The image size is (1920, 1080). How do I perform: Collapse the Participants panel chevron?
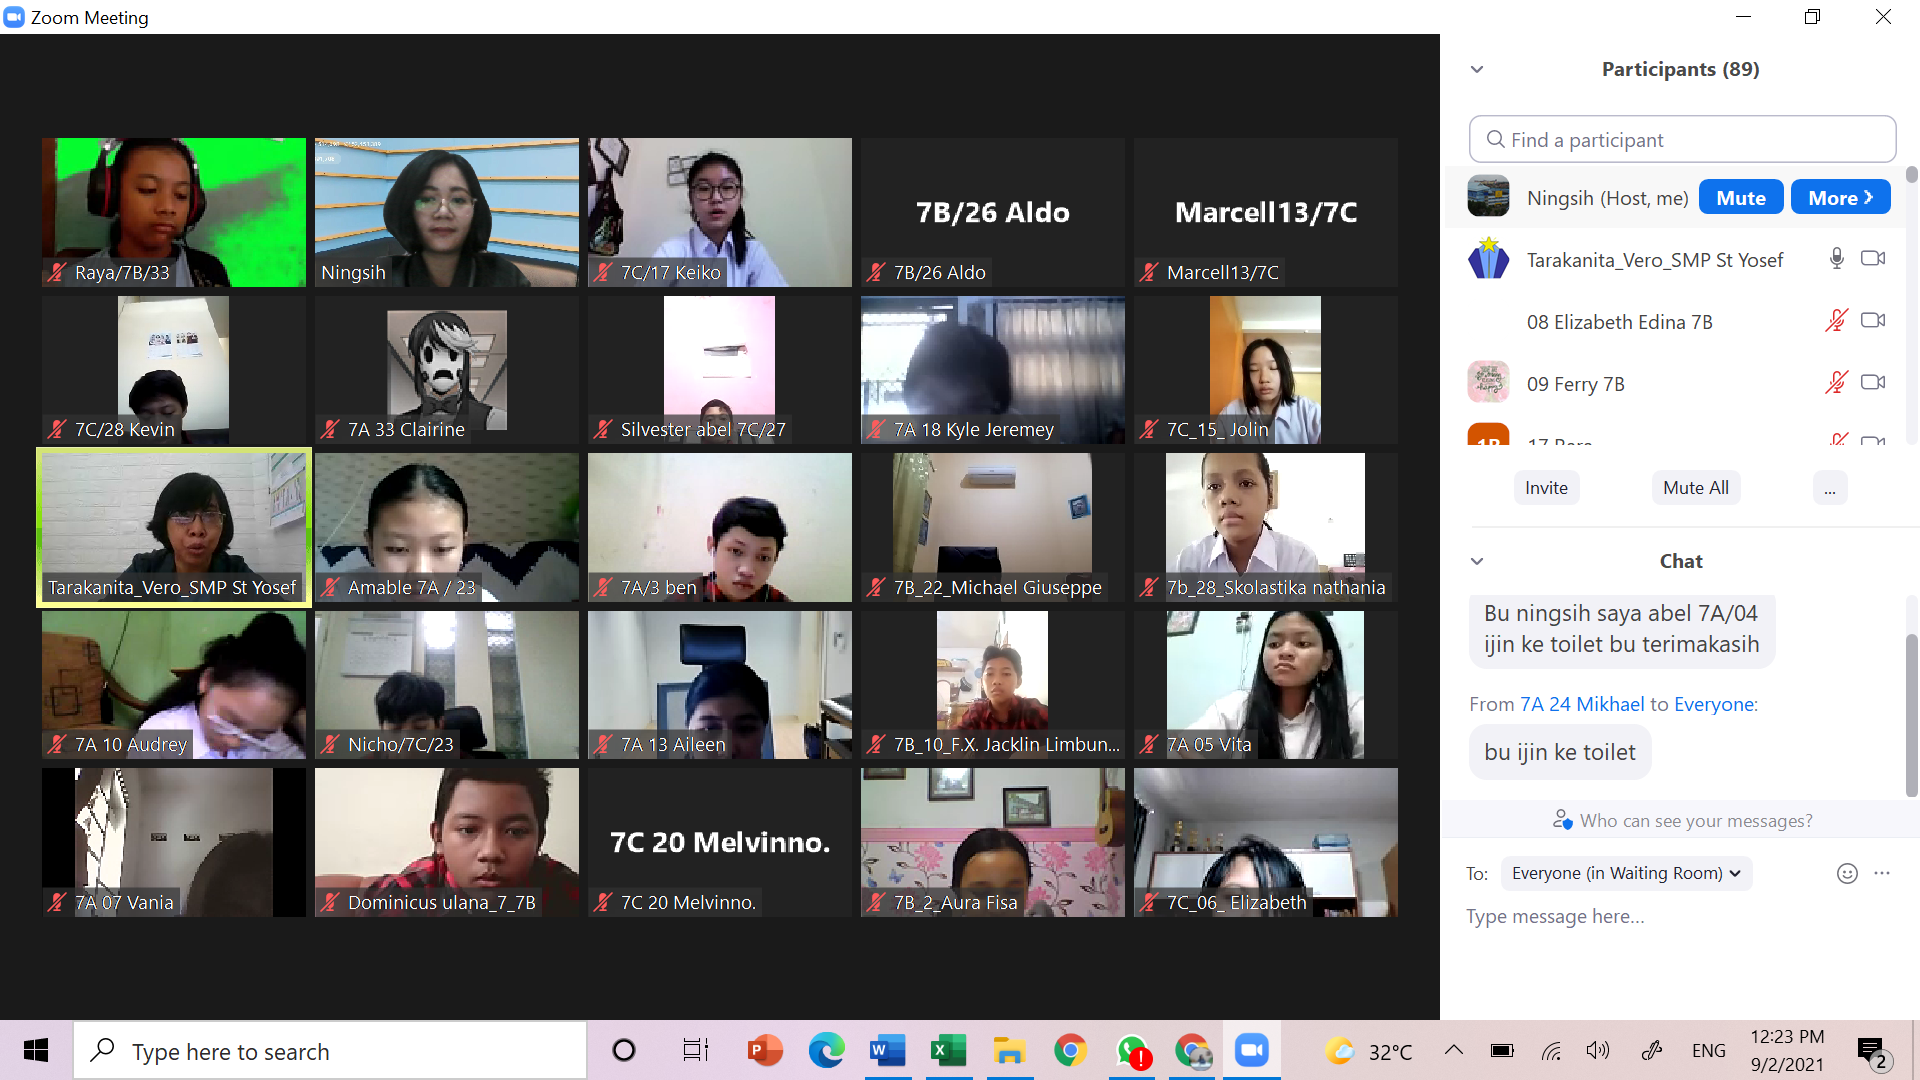pos(1477,69)
